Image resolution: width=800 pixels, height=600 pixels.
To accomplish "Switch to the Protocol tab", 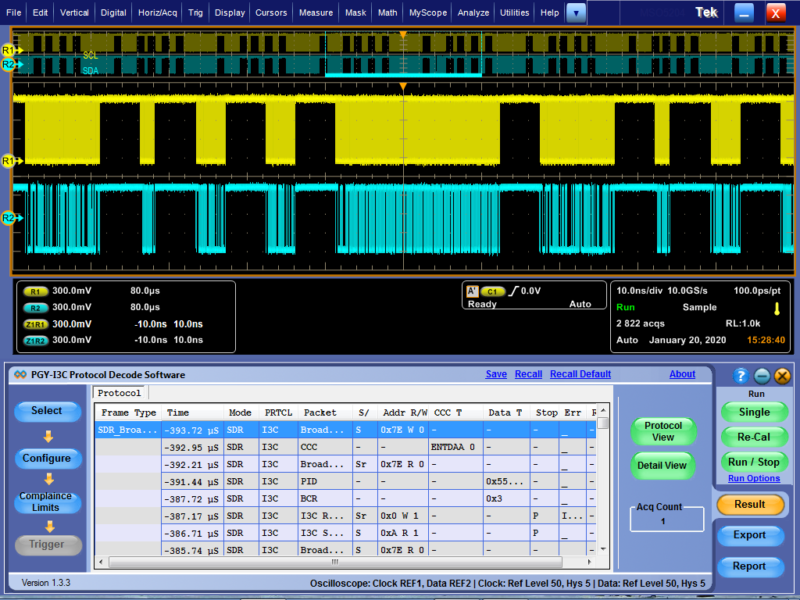I will coord(119,393).
